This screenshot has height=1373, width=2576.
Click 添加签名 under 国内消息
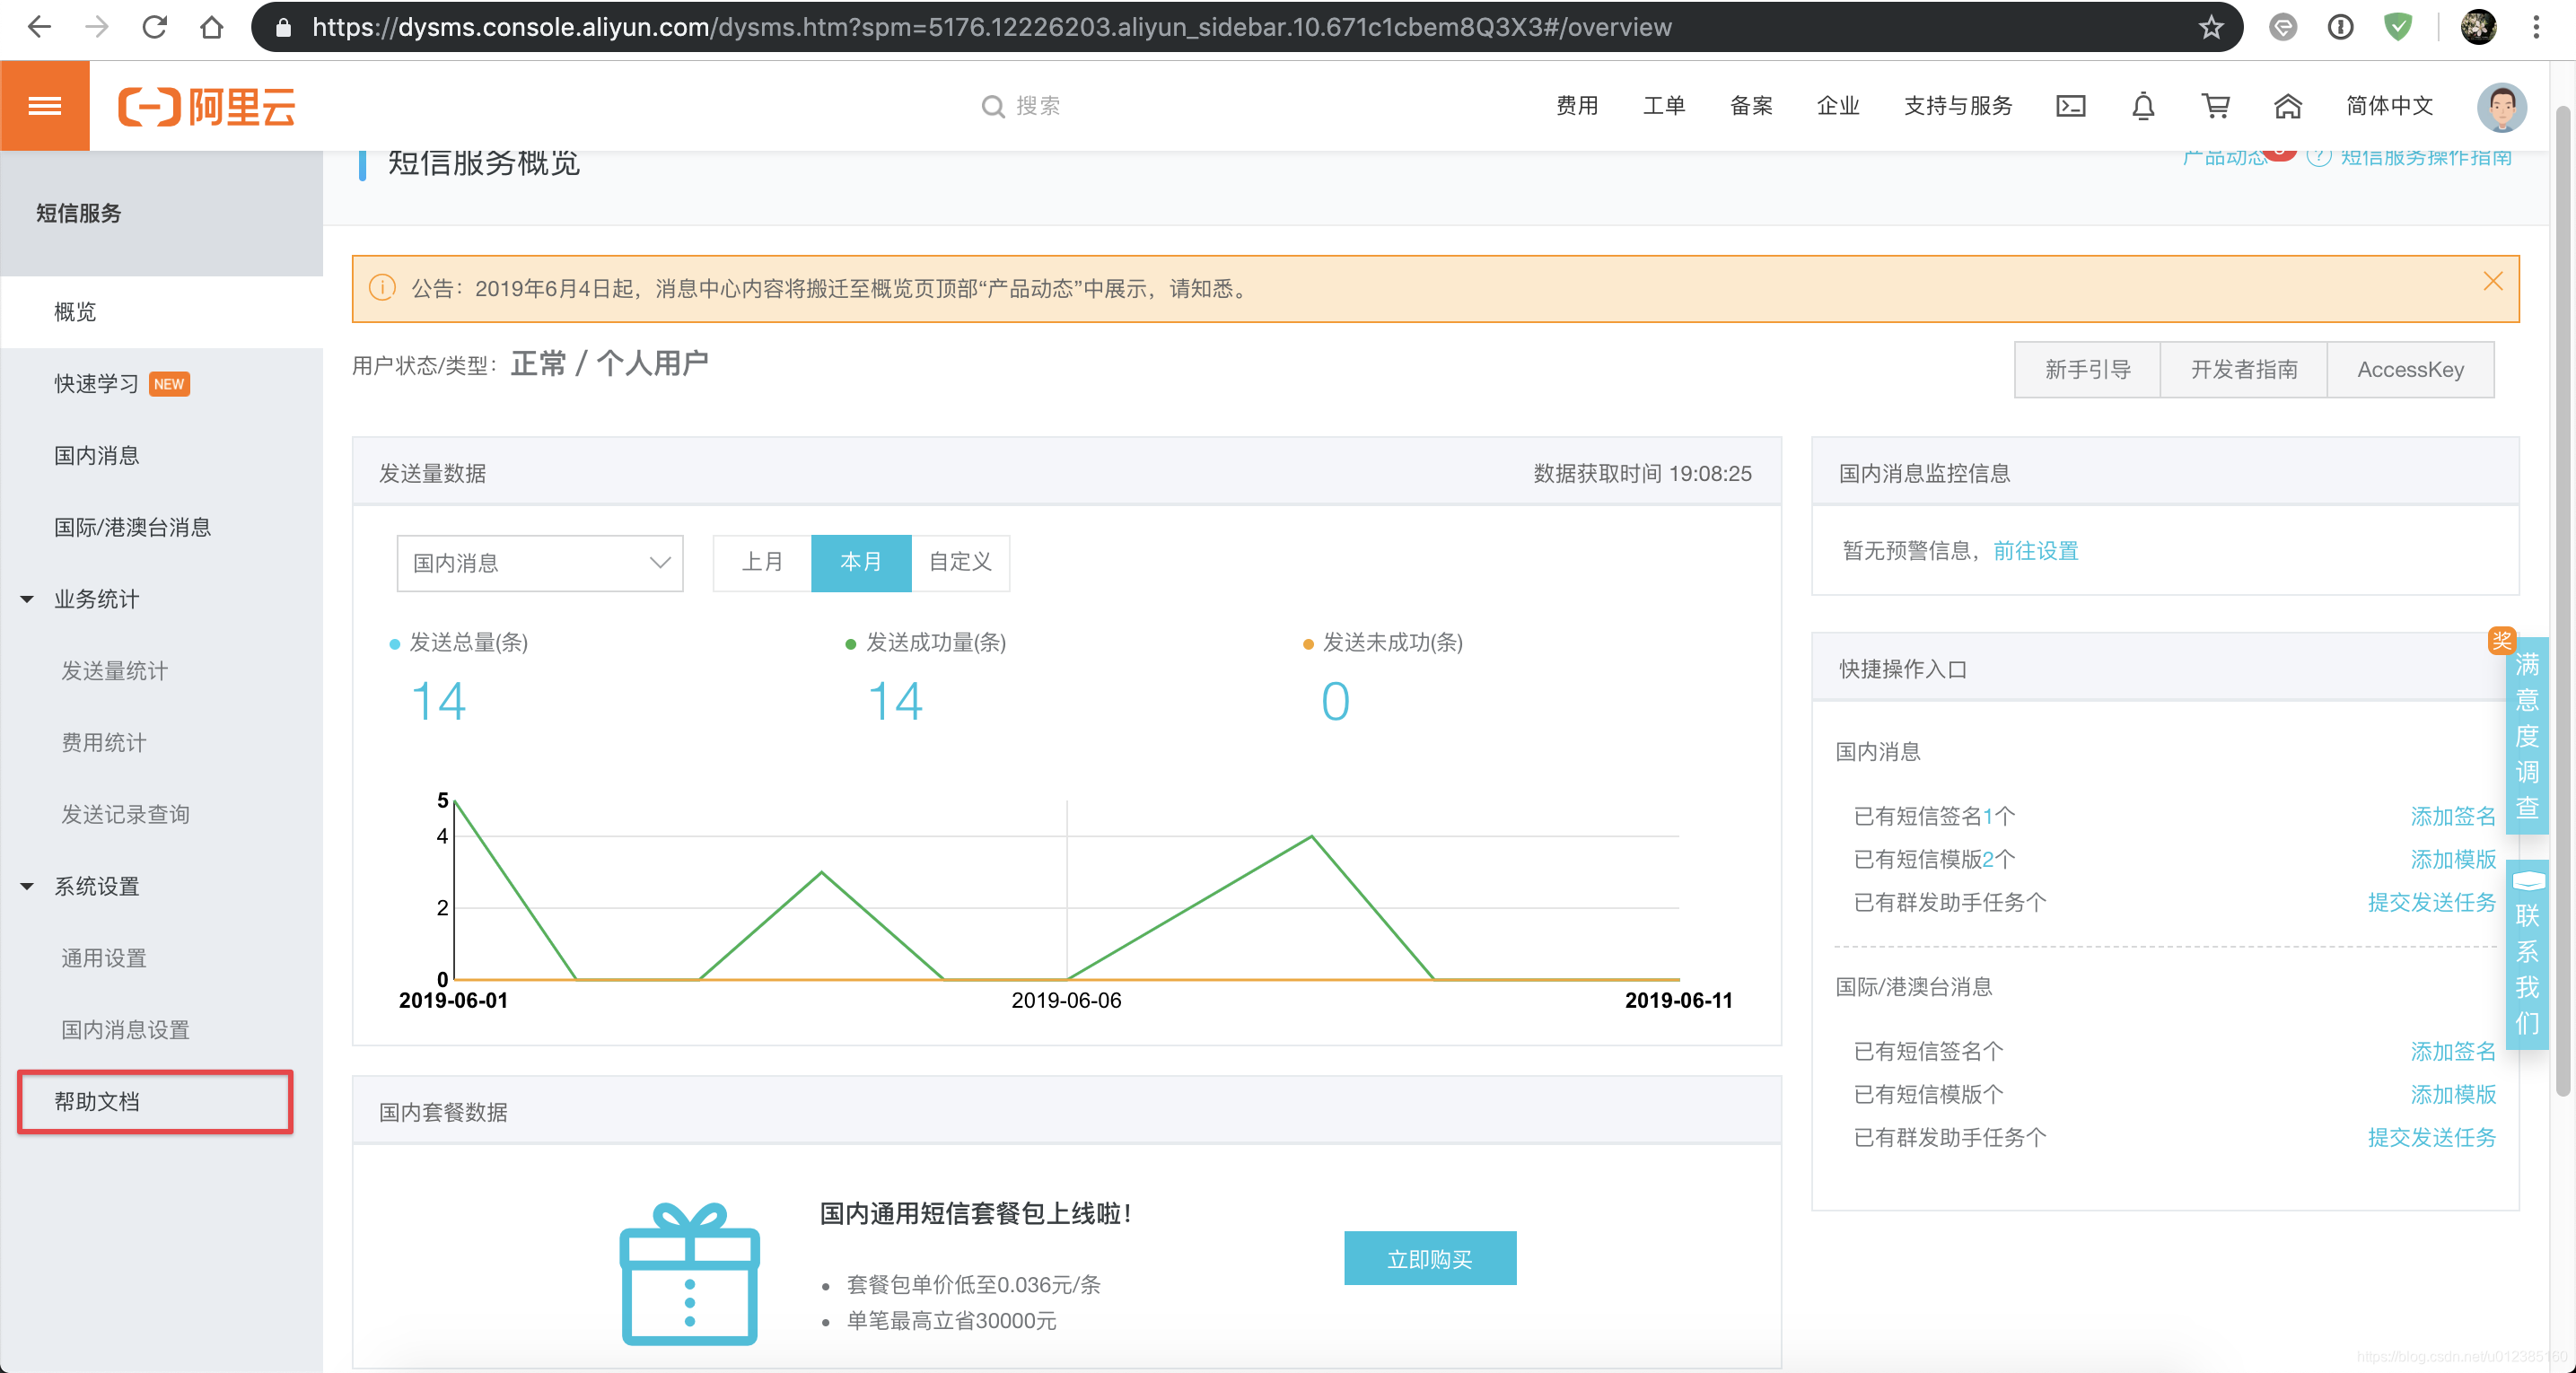[2453, 817]
